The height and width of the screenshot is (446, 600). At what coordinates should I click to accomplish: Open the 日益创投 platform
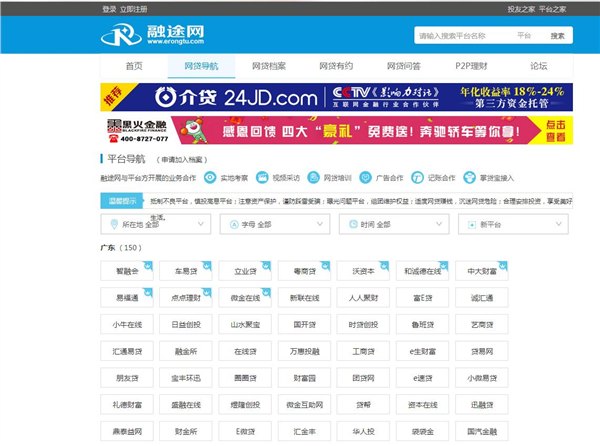tap(186, 324)
